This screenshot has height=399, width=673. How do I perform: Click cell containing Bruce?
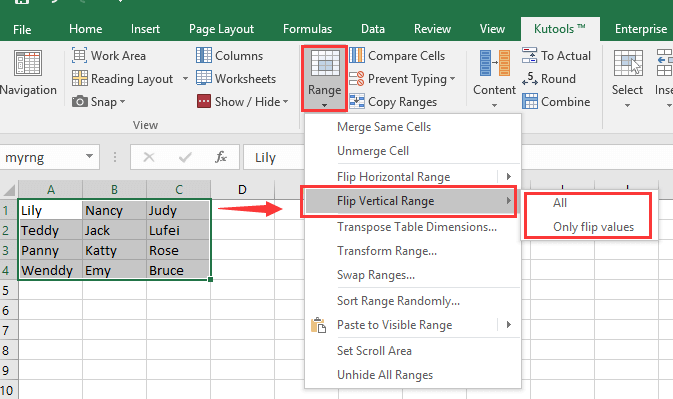pyautogui.click(x=178, y=270)
